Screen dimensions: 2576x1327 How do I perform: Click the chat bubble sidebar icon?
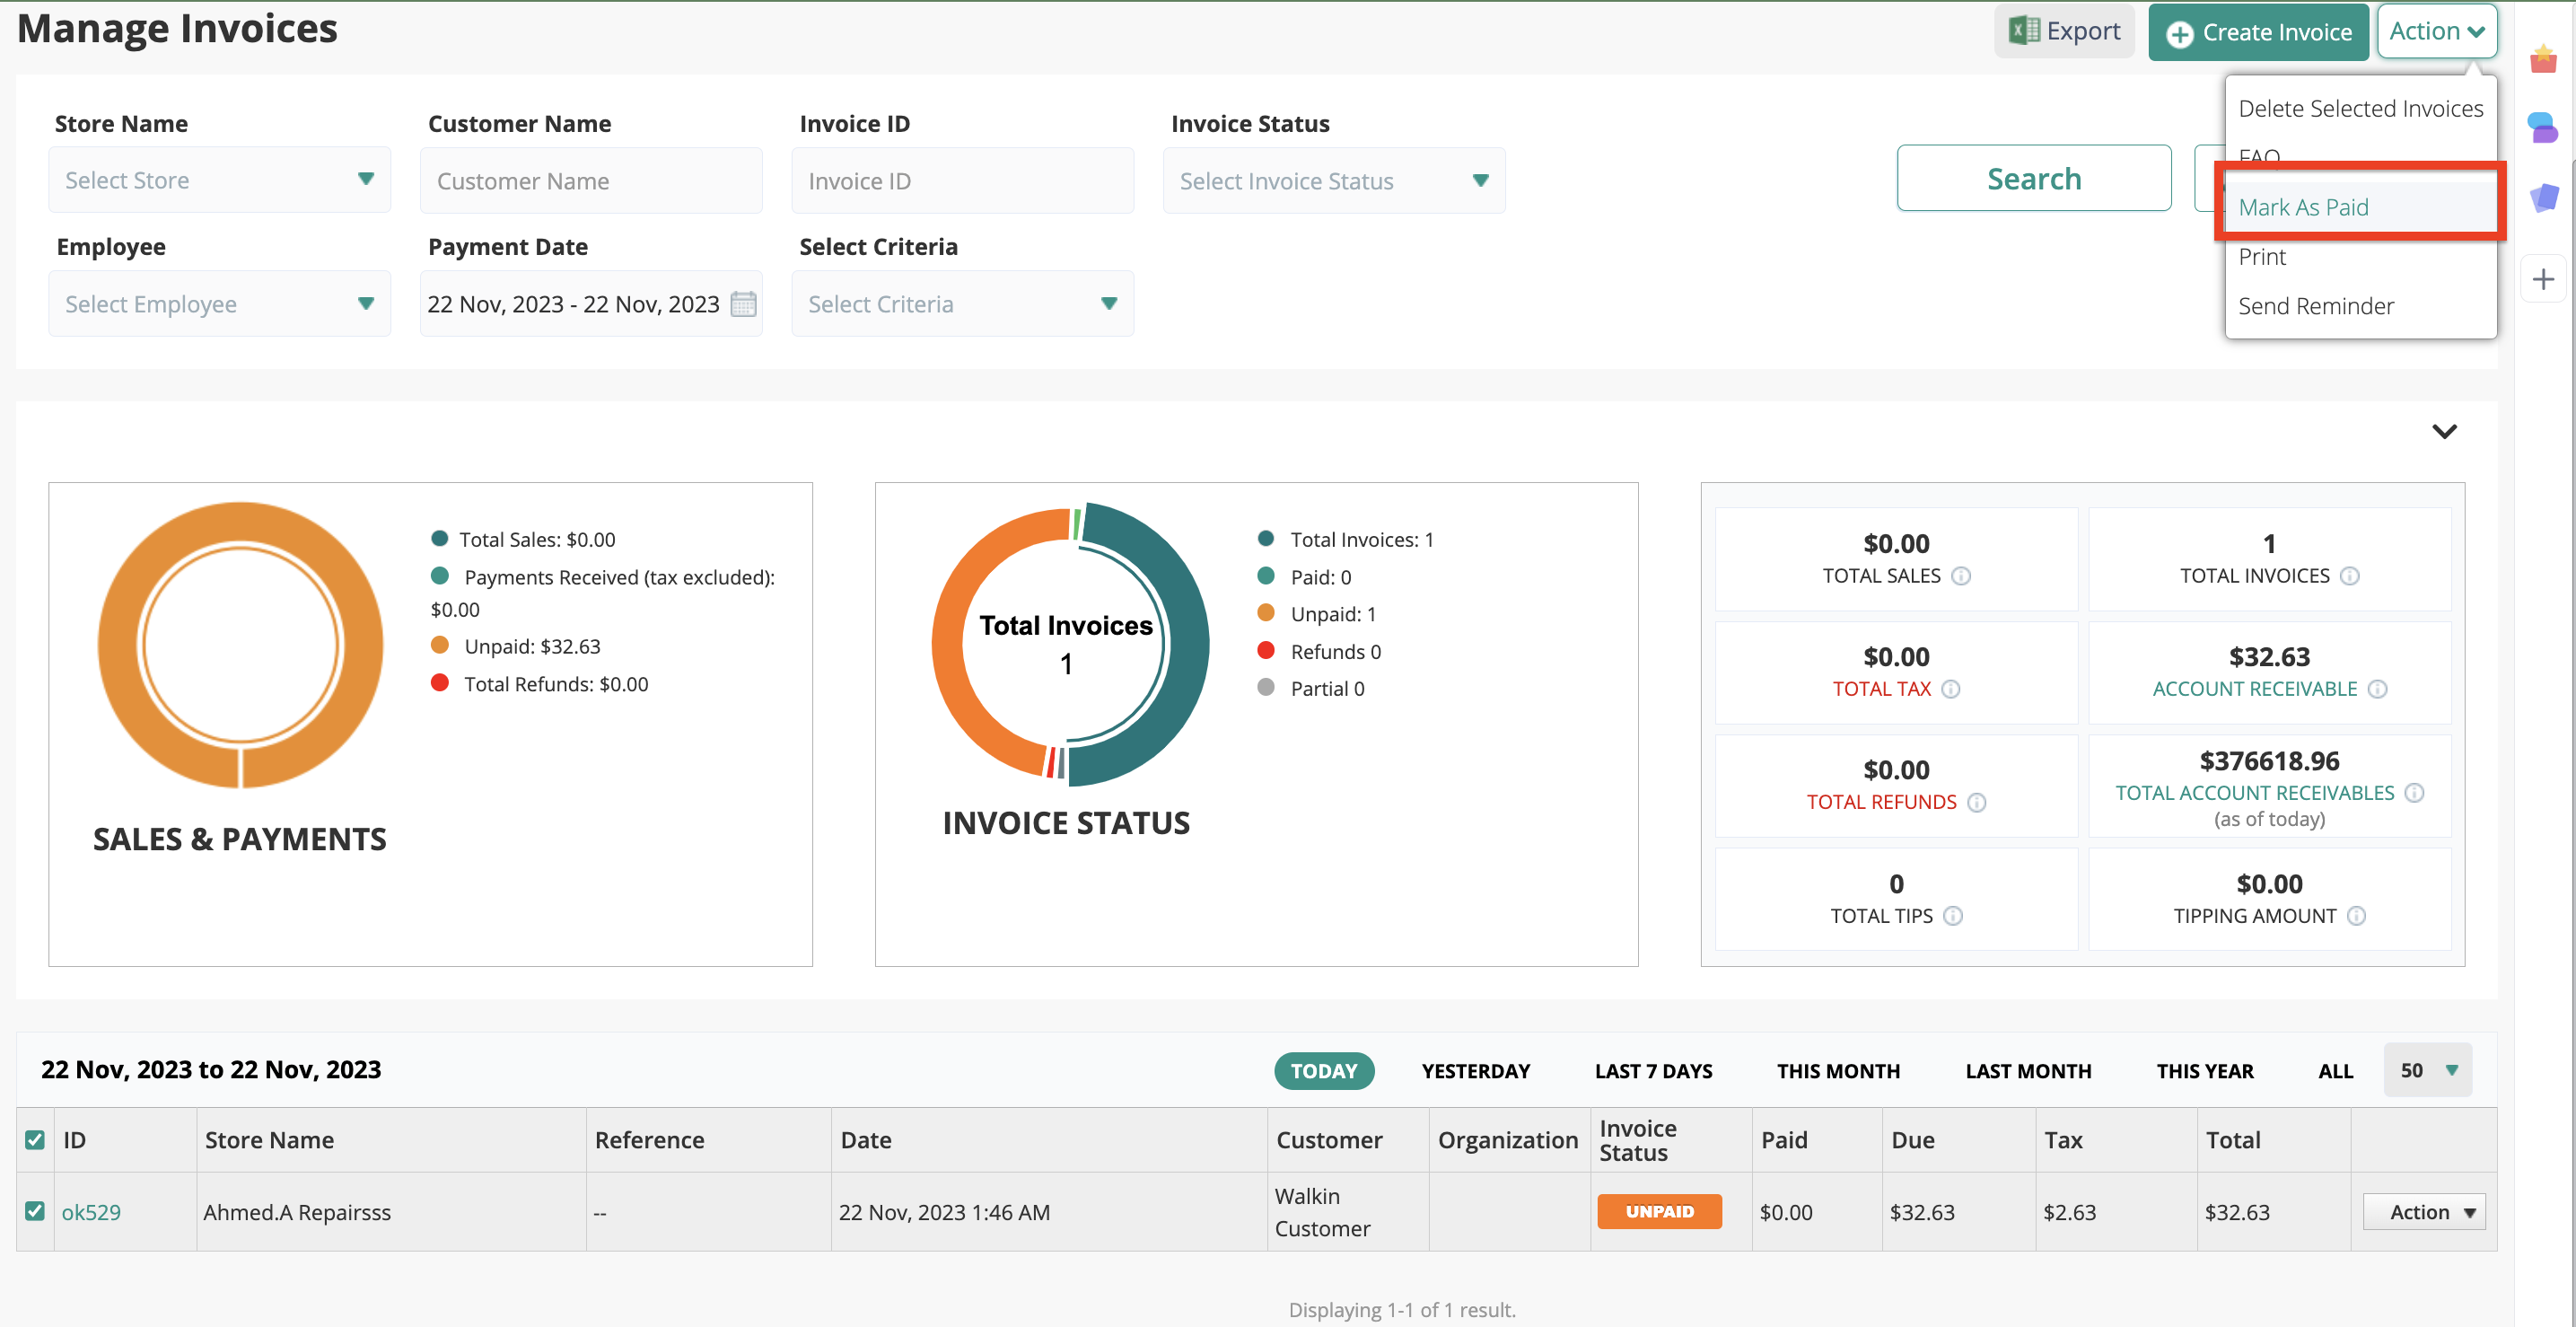[x=2543, y=127]
